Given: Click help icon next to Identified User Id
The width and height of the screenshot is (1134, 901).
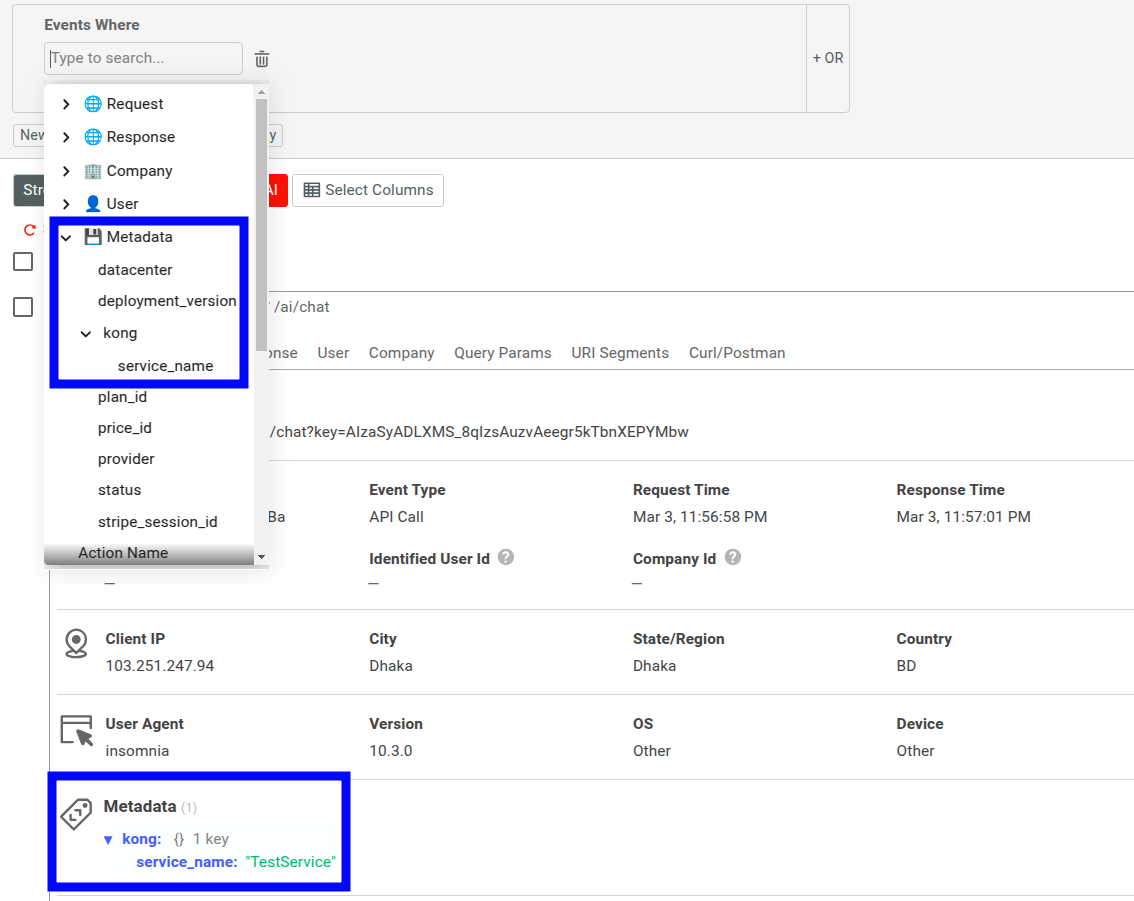Looking at the screenshot, I should 506,557.
